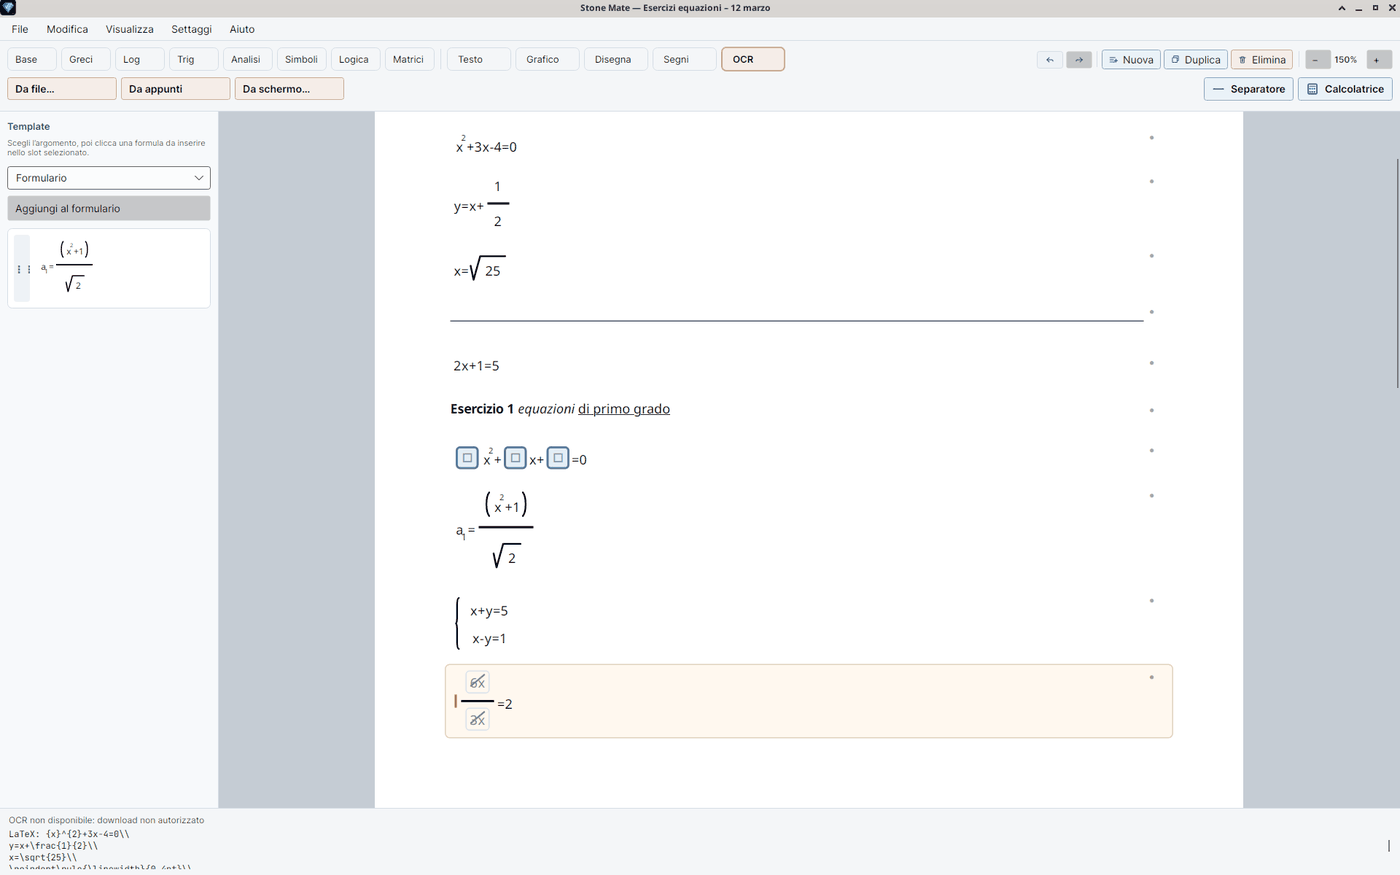Insert a Separatore line
The image size is (1400, 875).
click(1248, 89)
